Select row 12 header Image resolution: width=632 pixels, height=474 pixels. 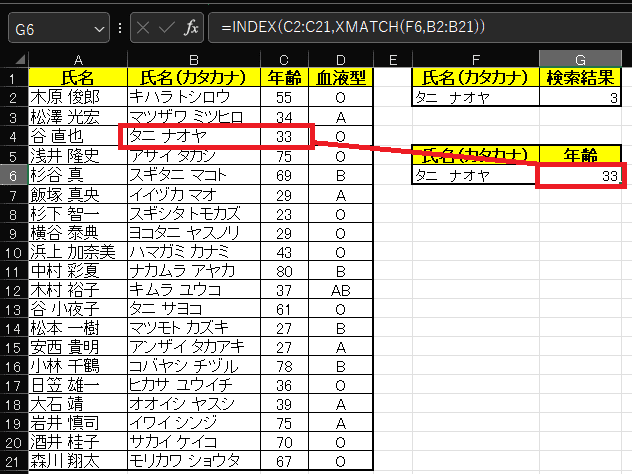click(13, 289)
